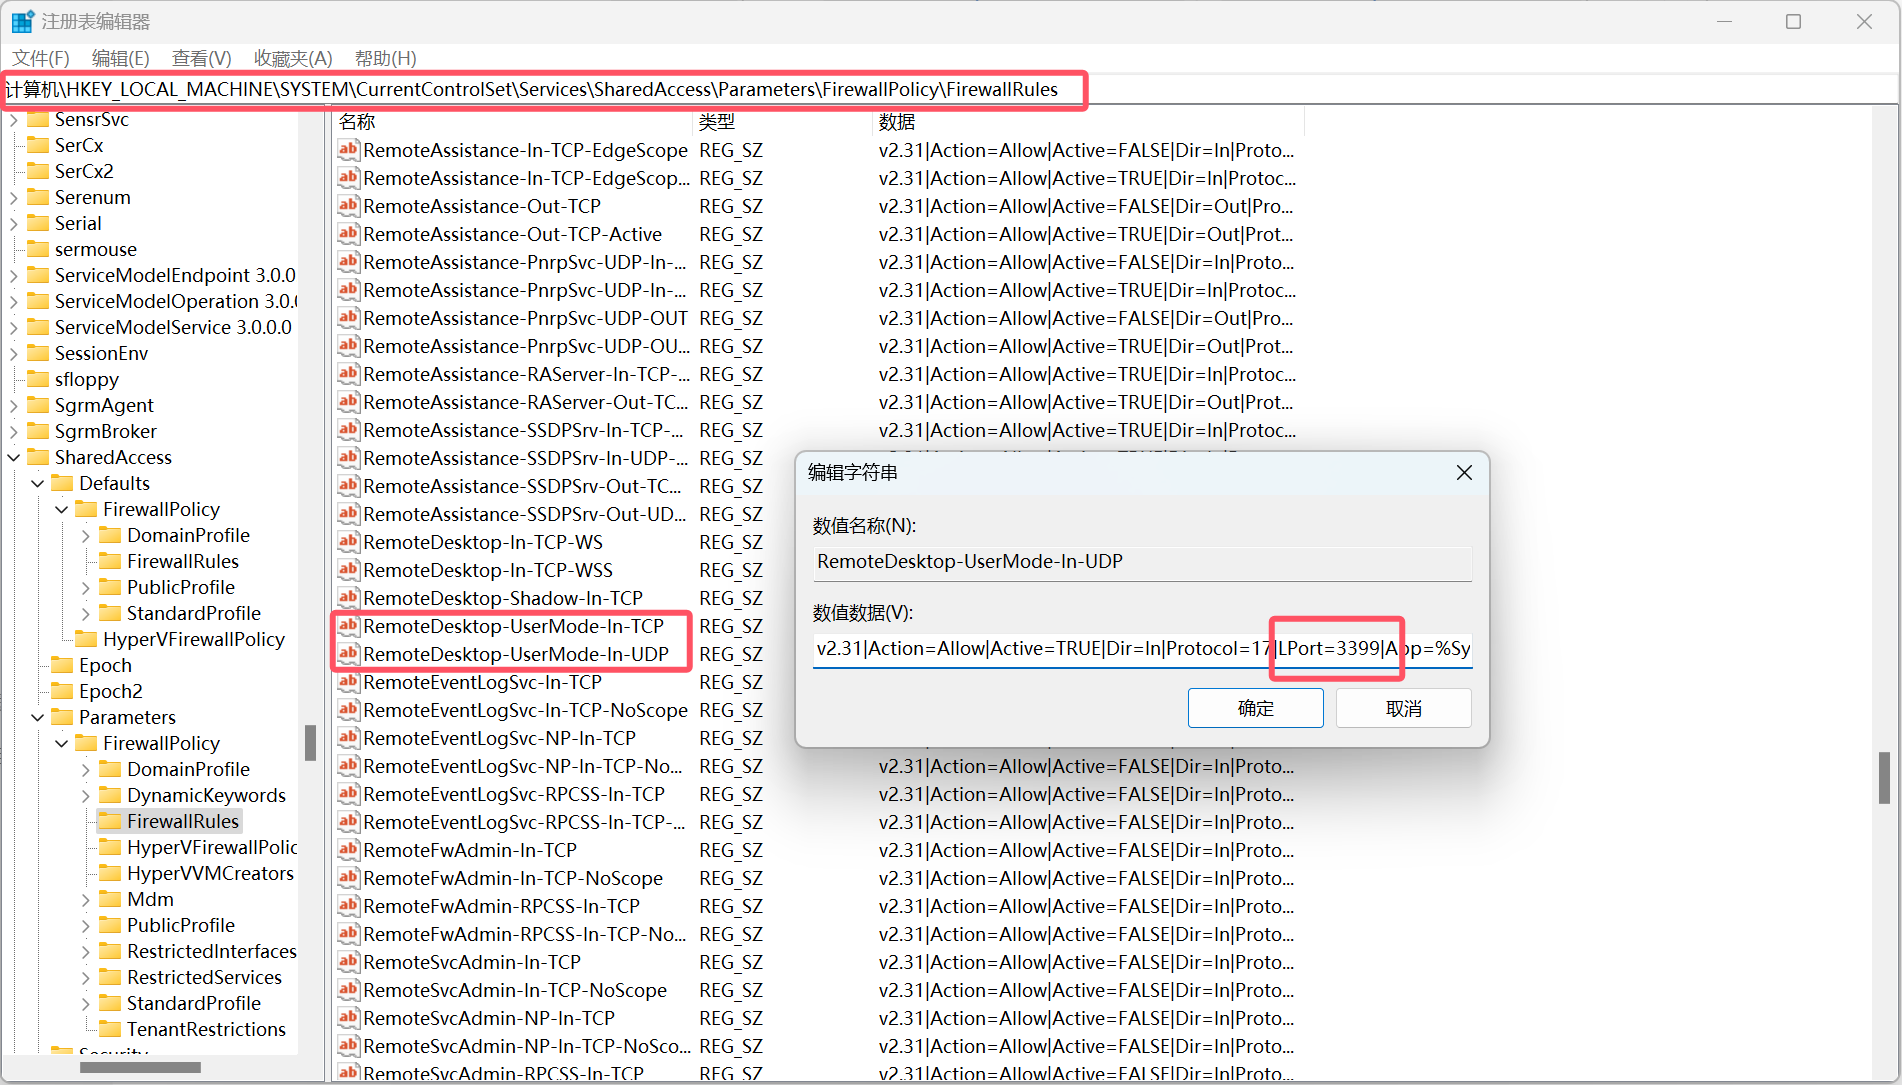Close the 编辑字符串 dialog with X
The width and height of the screenshot is (1902, 1085).
pos(1464,472)
